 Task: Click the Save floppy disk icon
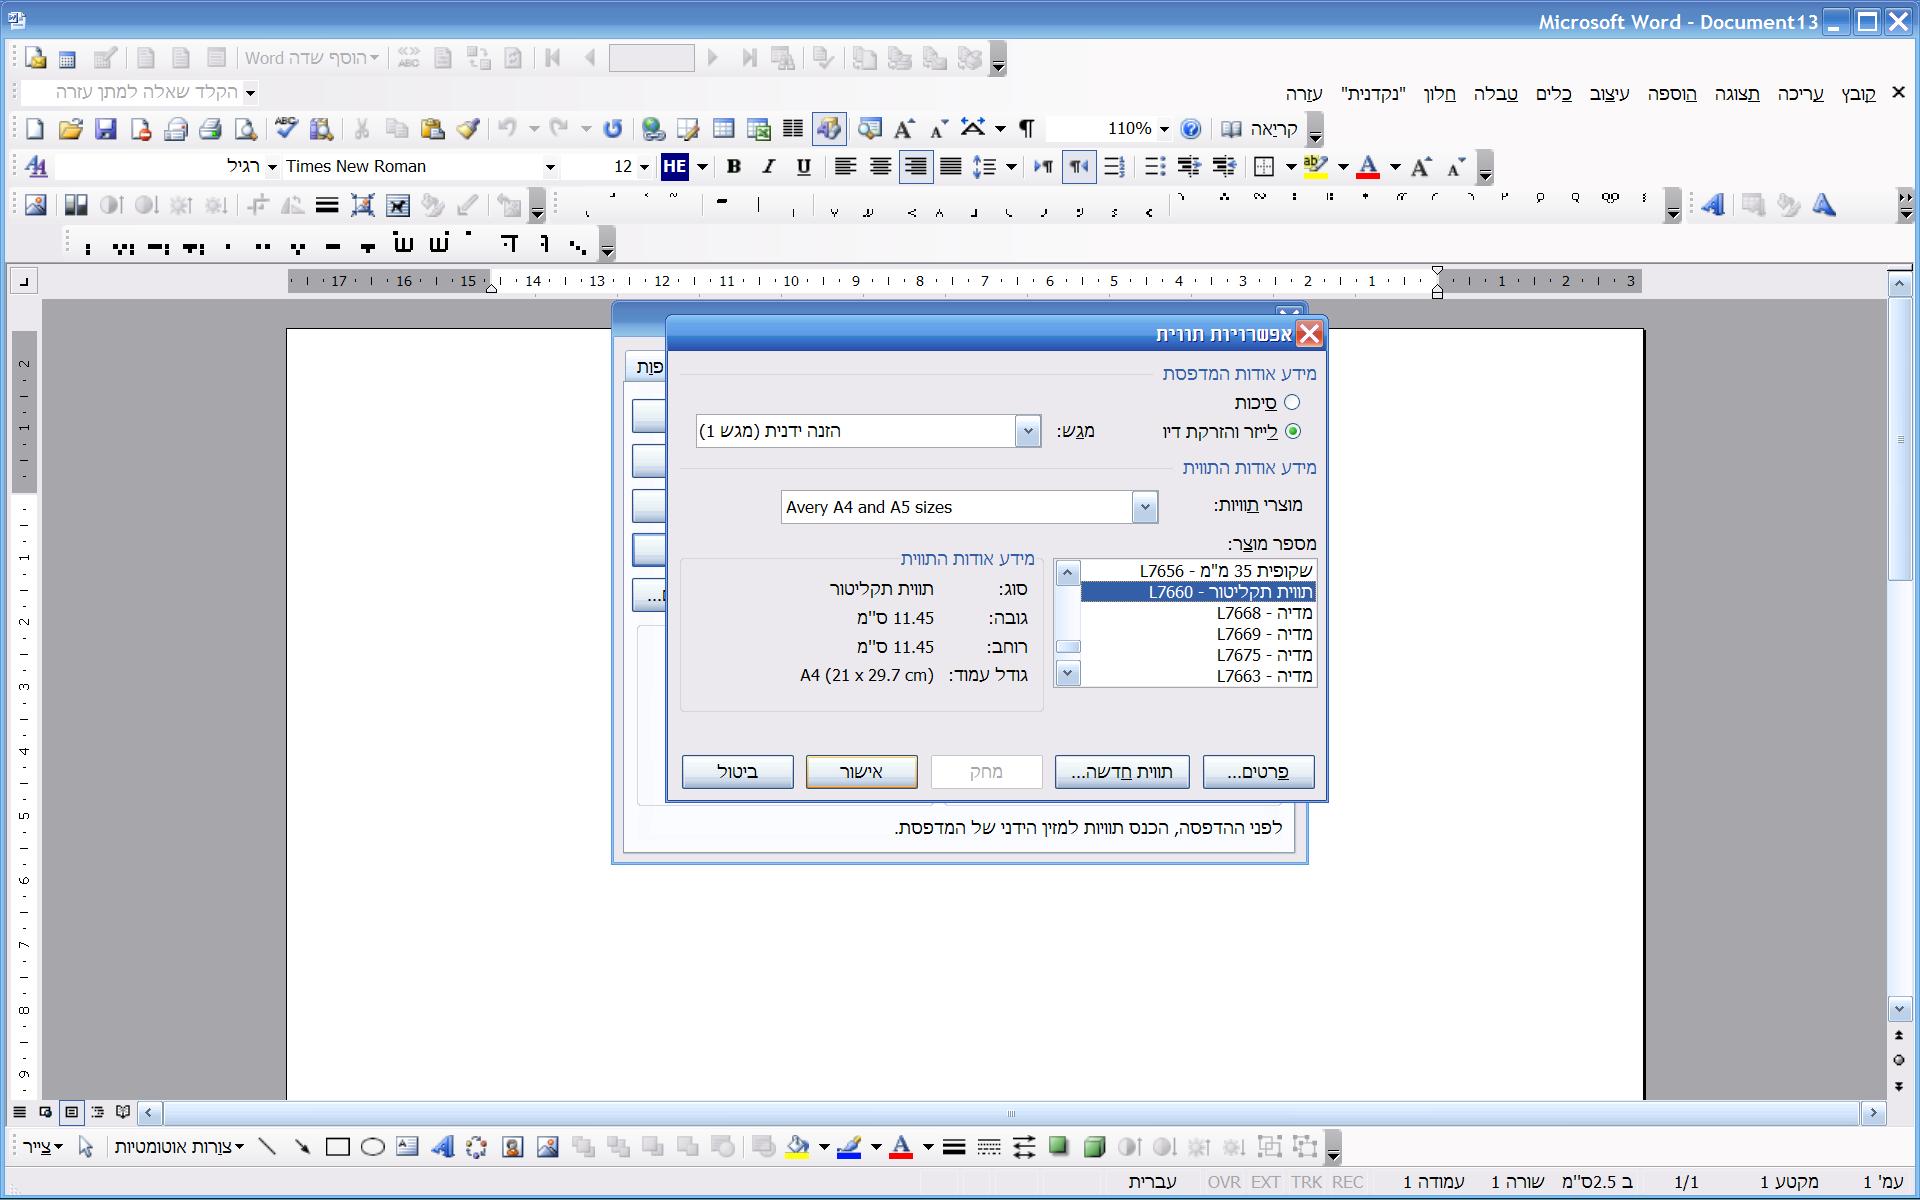coord(105,129)
